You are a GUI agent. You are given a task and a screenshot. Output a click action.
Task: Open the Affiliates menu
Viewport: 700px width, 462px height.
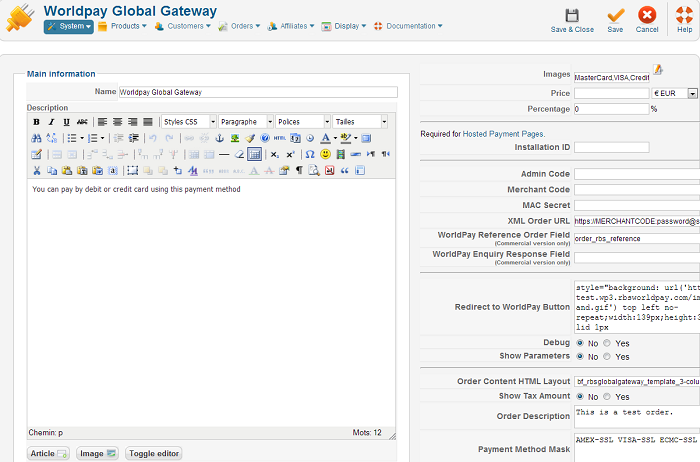pyautogui.click(x=291, y=26)
